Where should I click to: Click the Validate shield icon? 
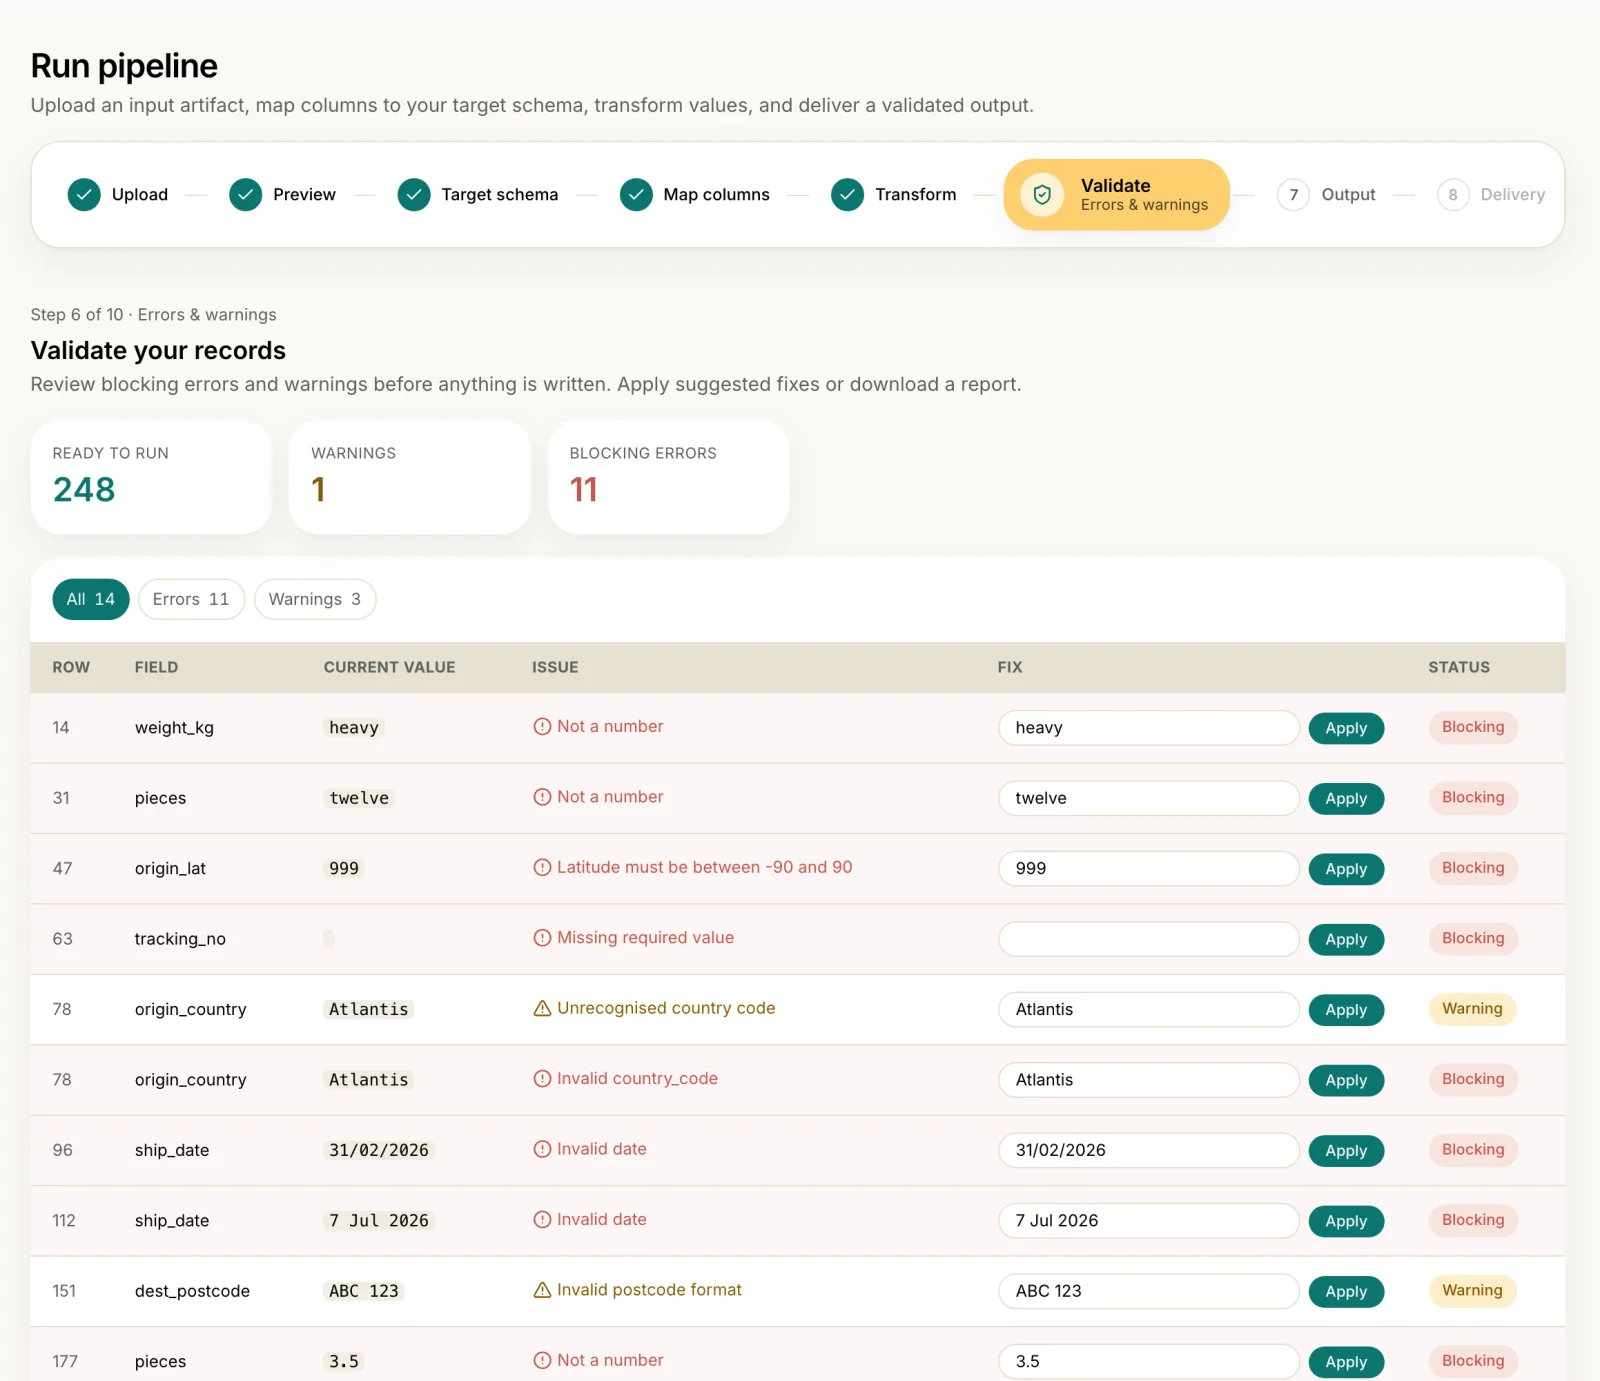pos(1042,195)
